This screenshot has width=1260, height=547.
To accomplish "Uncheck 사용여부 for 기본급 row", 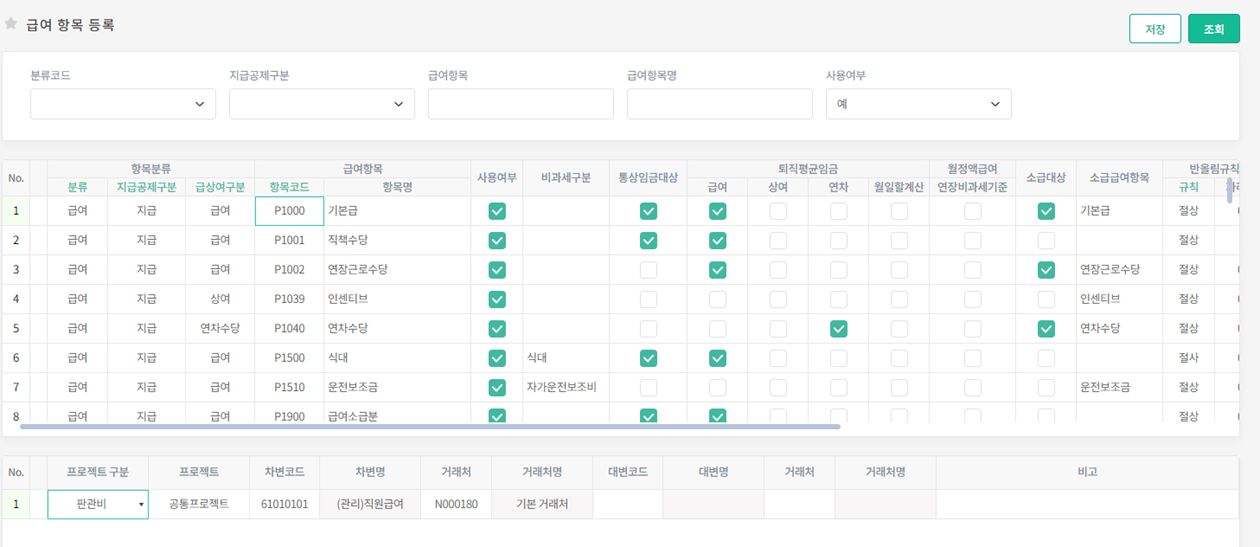I will [x=497, y=211].
